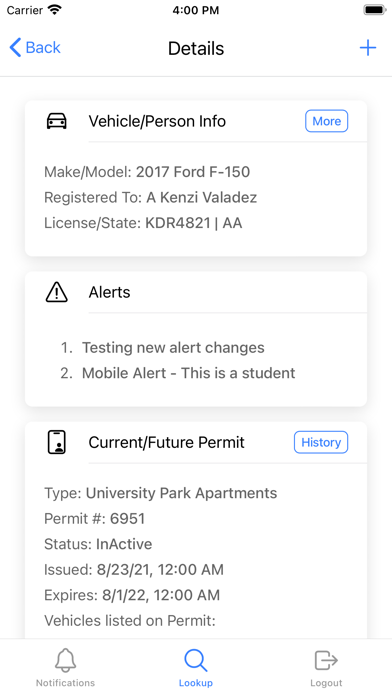Image resolution: width=392 pixels, height=696 pixels.
Task: Select the Logout tab label
Action: pyautogui.click(x=326, y=683)
